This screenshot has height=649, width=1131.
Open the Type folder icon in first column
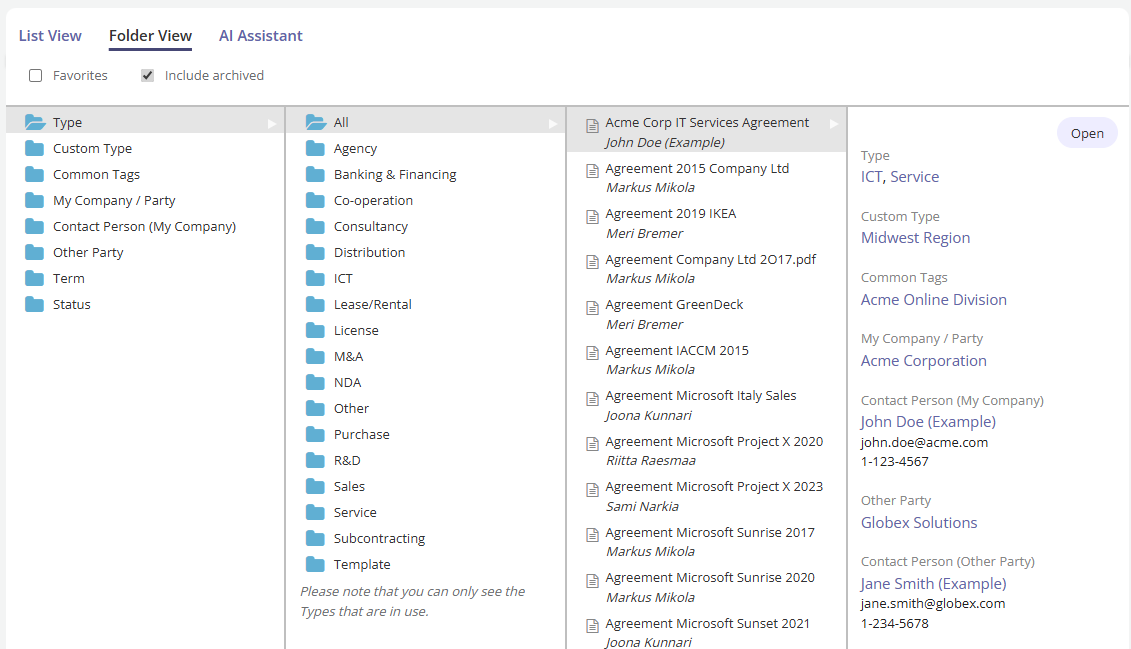tap(35, 121)
